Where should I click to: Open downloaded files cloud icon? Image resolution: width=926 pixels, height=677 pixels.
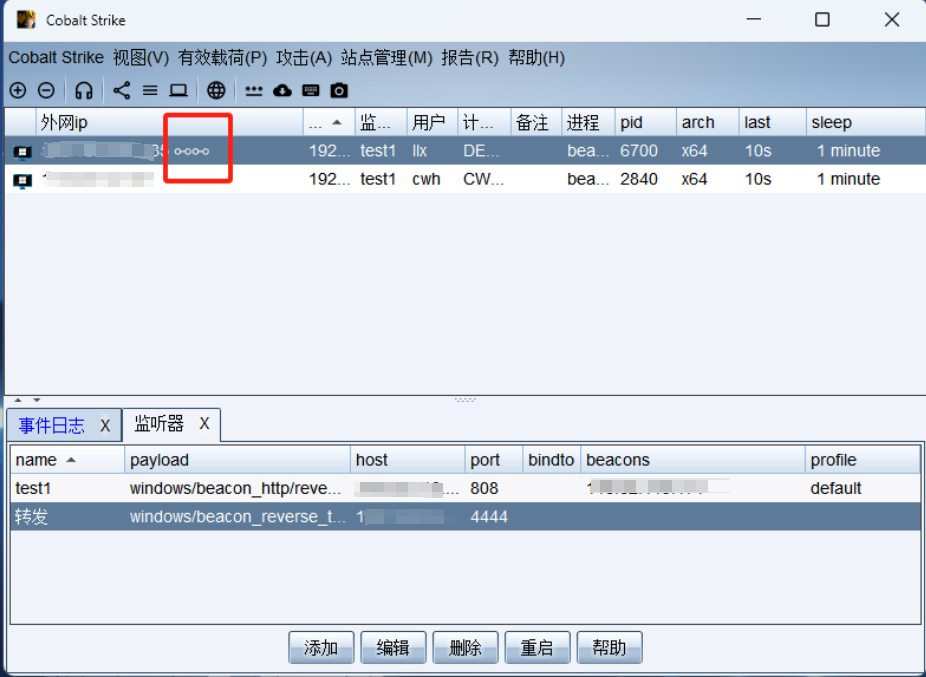click(282, 90)
